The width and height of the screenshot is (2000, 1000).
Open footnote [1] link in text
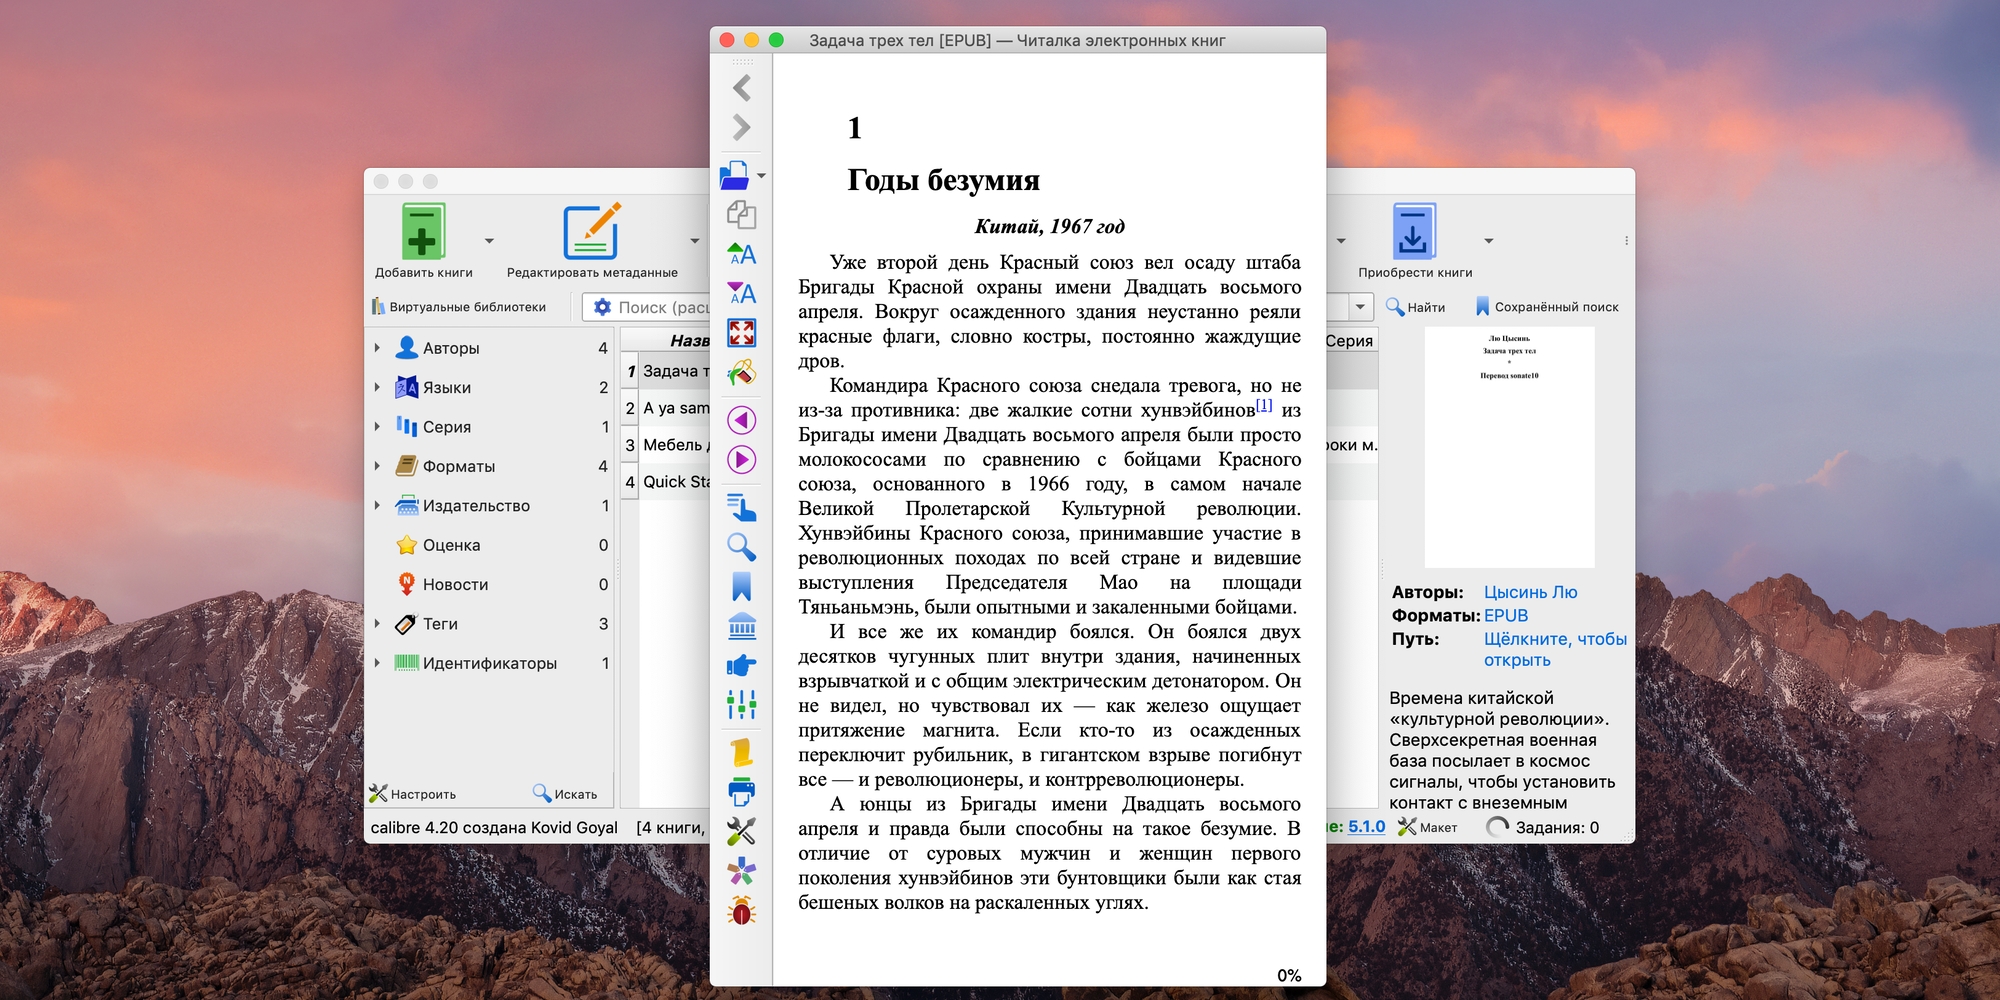tap(1264, 405)
